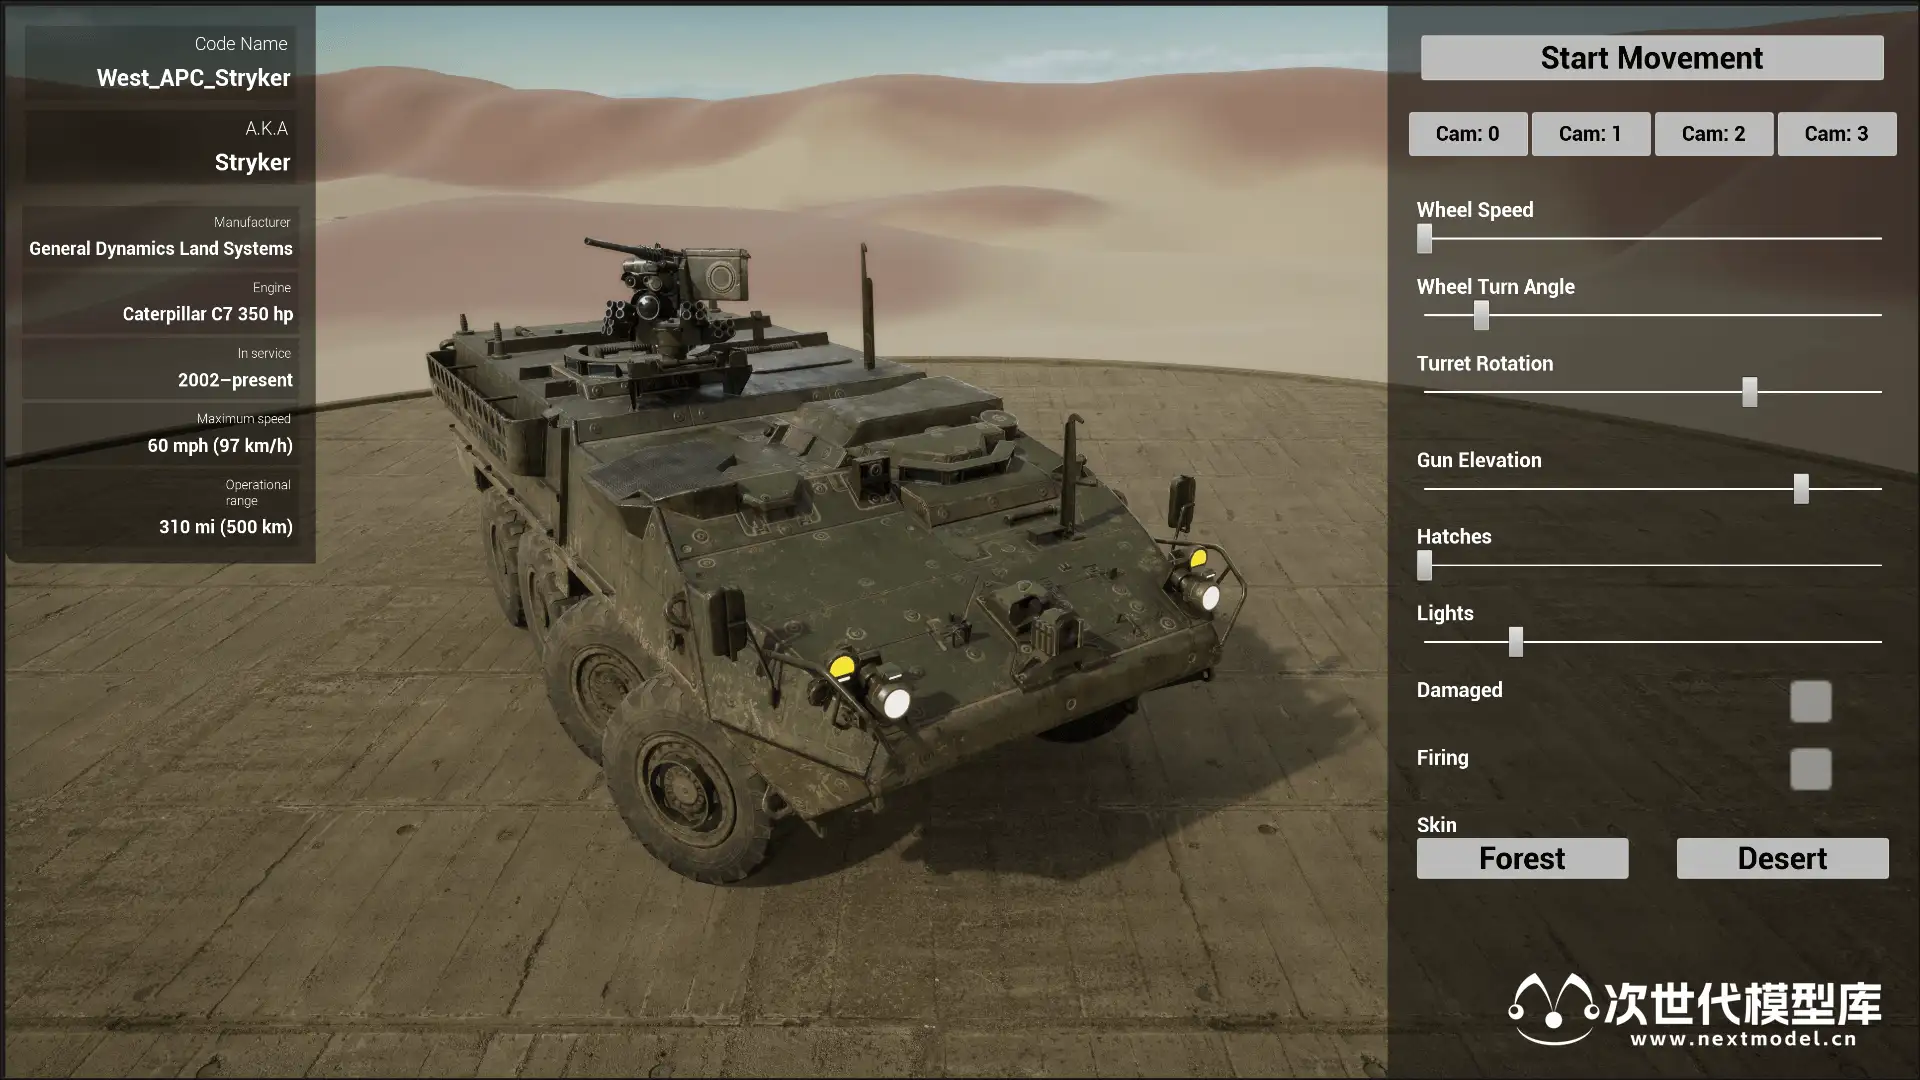
Task: Click the Wheel Turn Angle slider handle
Action: pyautogui.click(x=1481, y=315)
